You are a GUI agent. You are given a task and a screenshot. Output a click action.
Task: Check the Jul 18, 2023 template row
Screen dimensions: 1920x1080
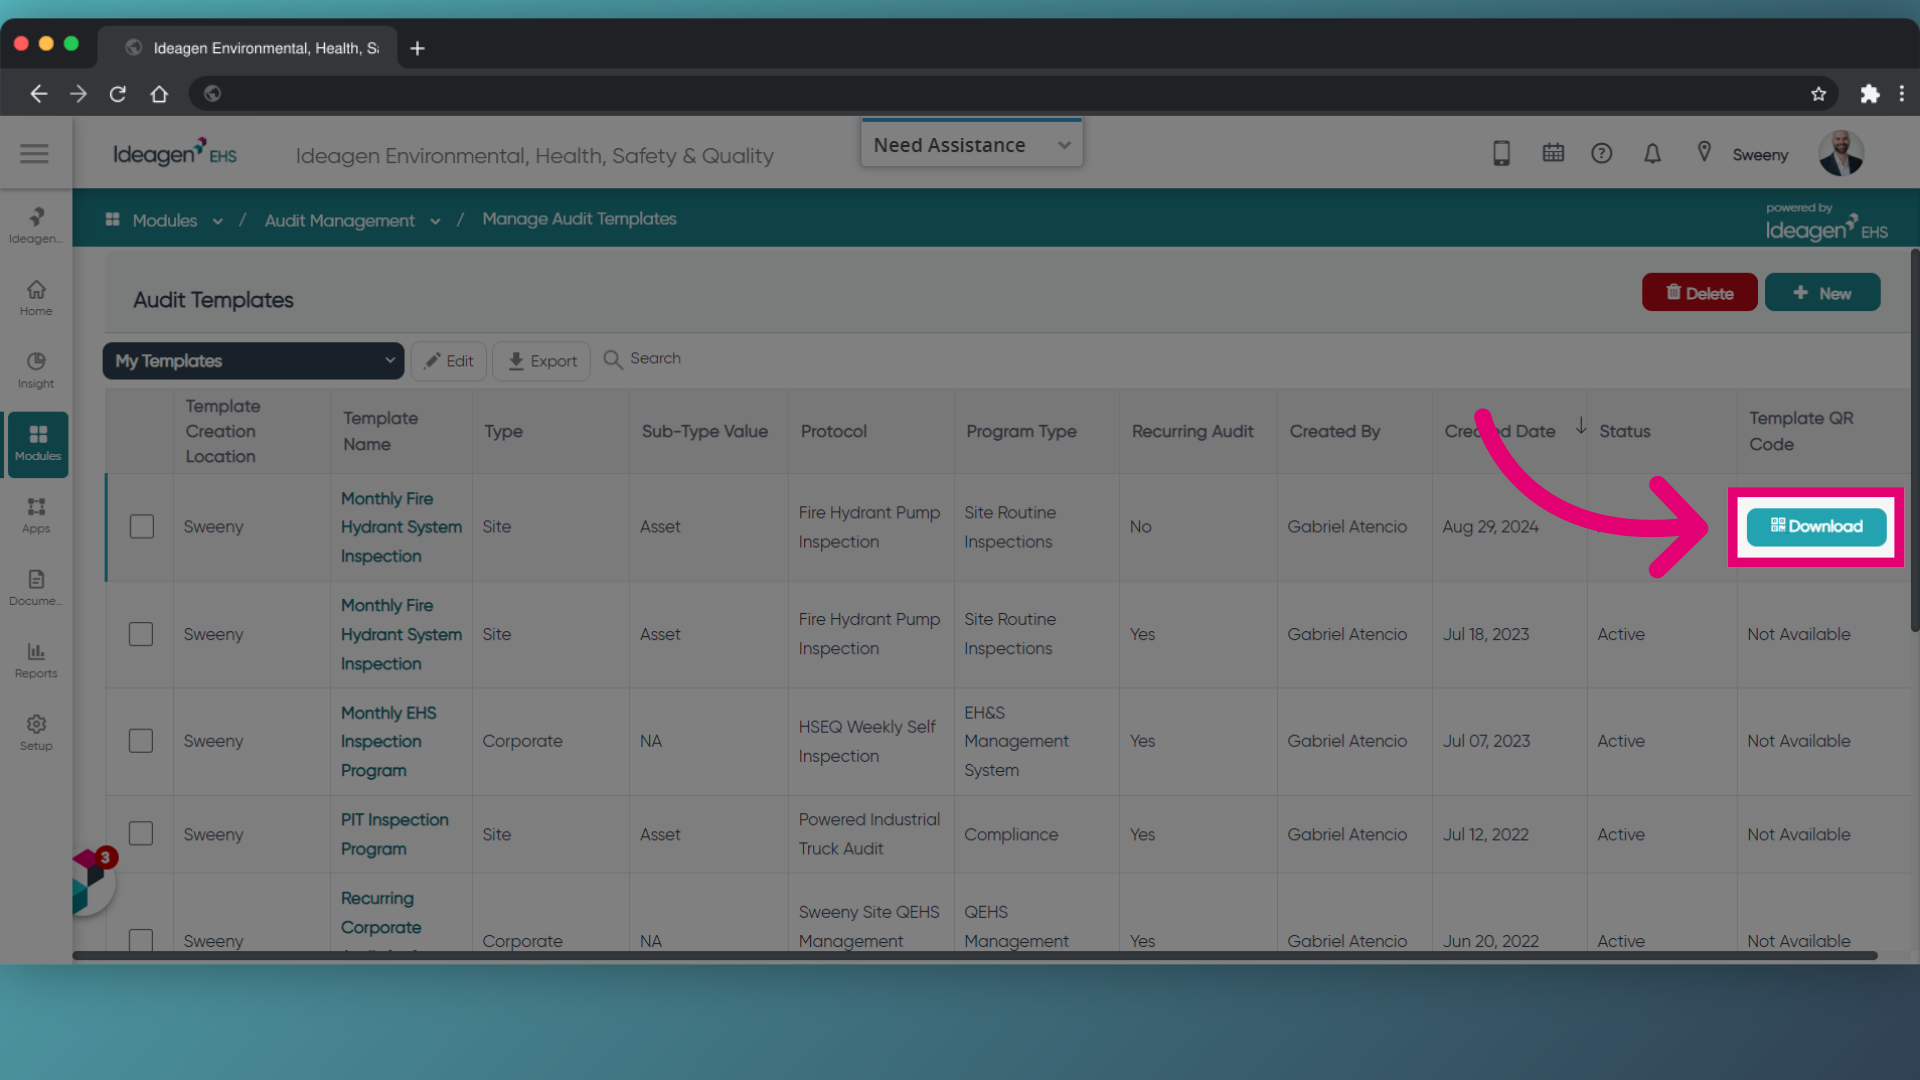(141, 634)
